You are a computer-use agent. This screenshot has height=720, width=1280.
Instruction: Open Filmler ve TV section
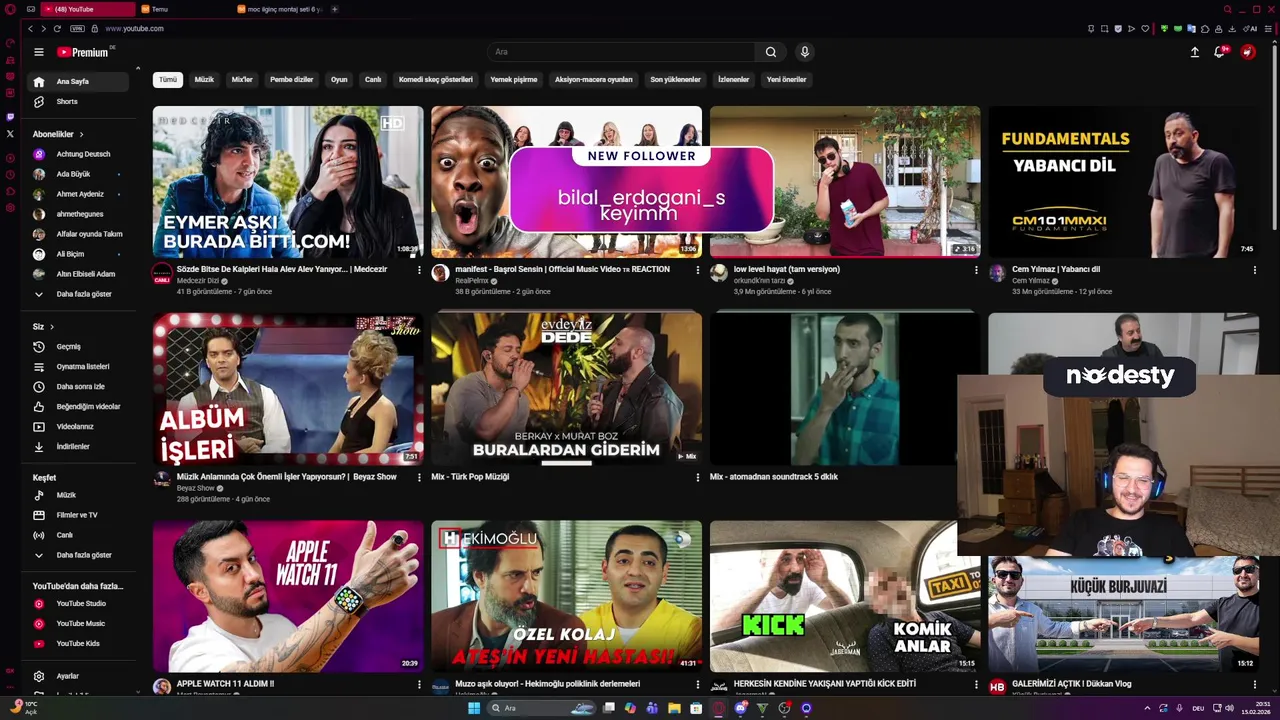[80, 515]
